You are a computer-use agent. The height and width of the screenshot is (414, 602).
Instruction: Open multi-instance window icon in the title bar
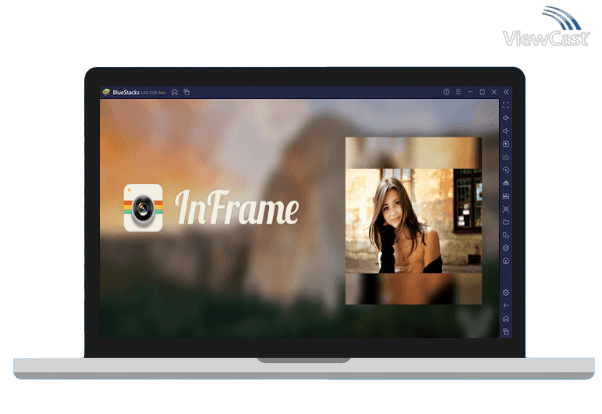(187, 92)
